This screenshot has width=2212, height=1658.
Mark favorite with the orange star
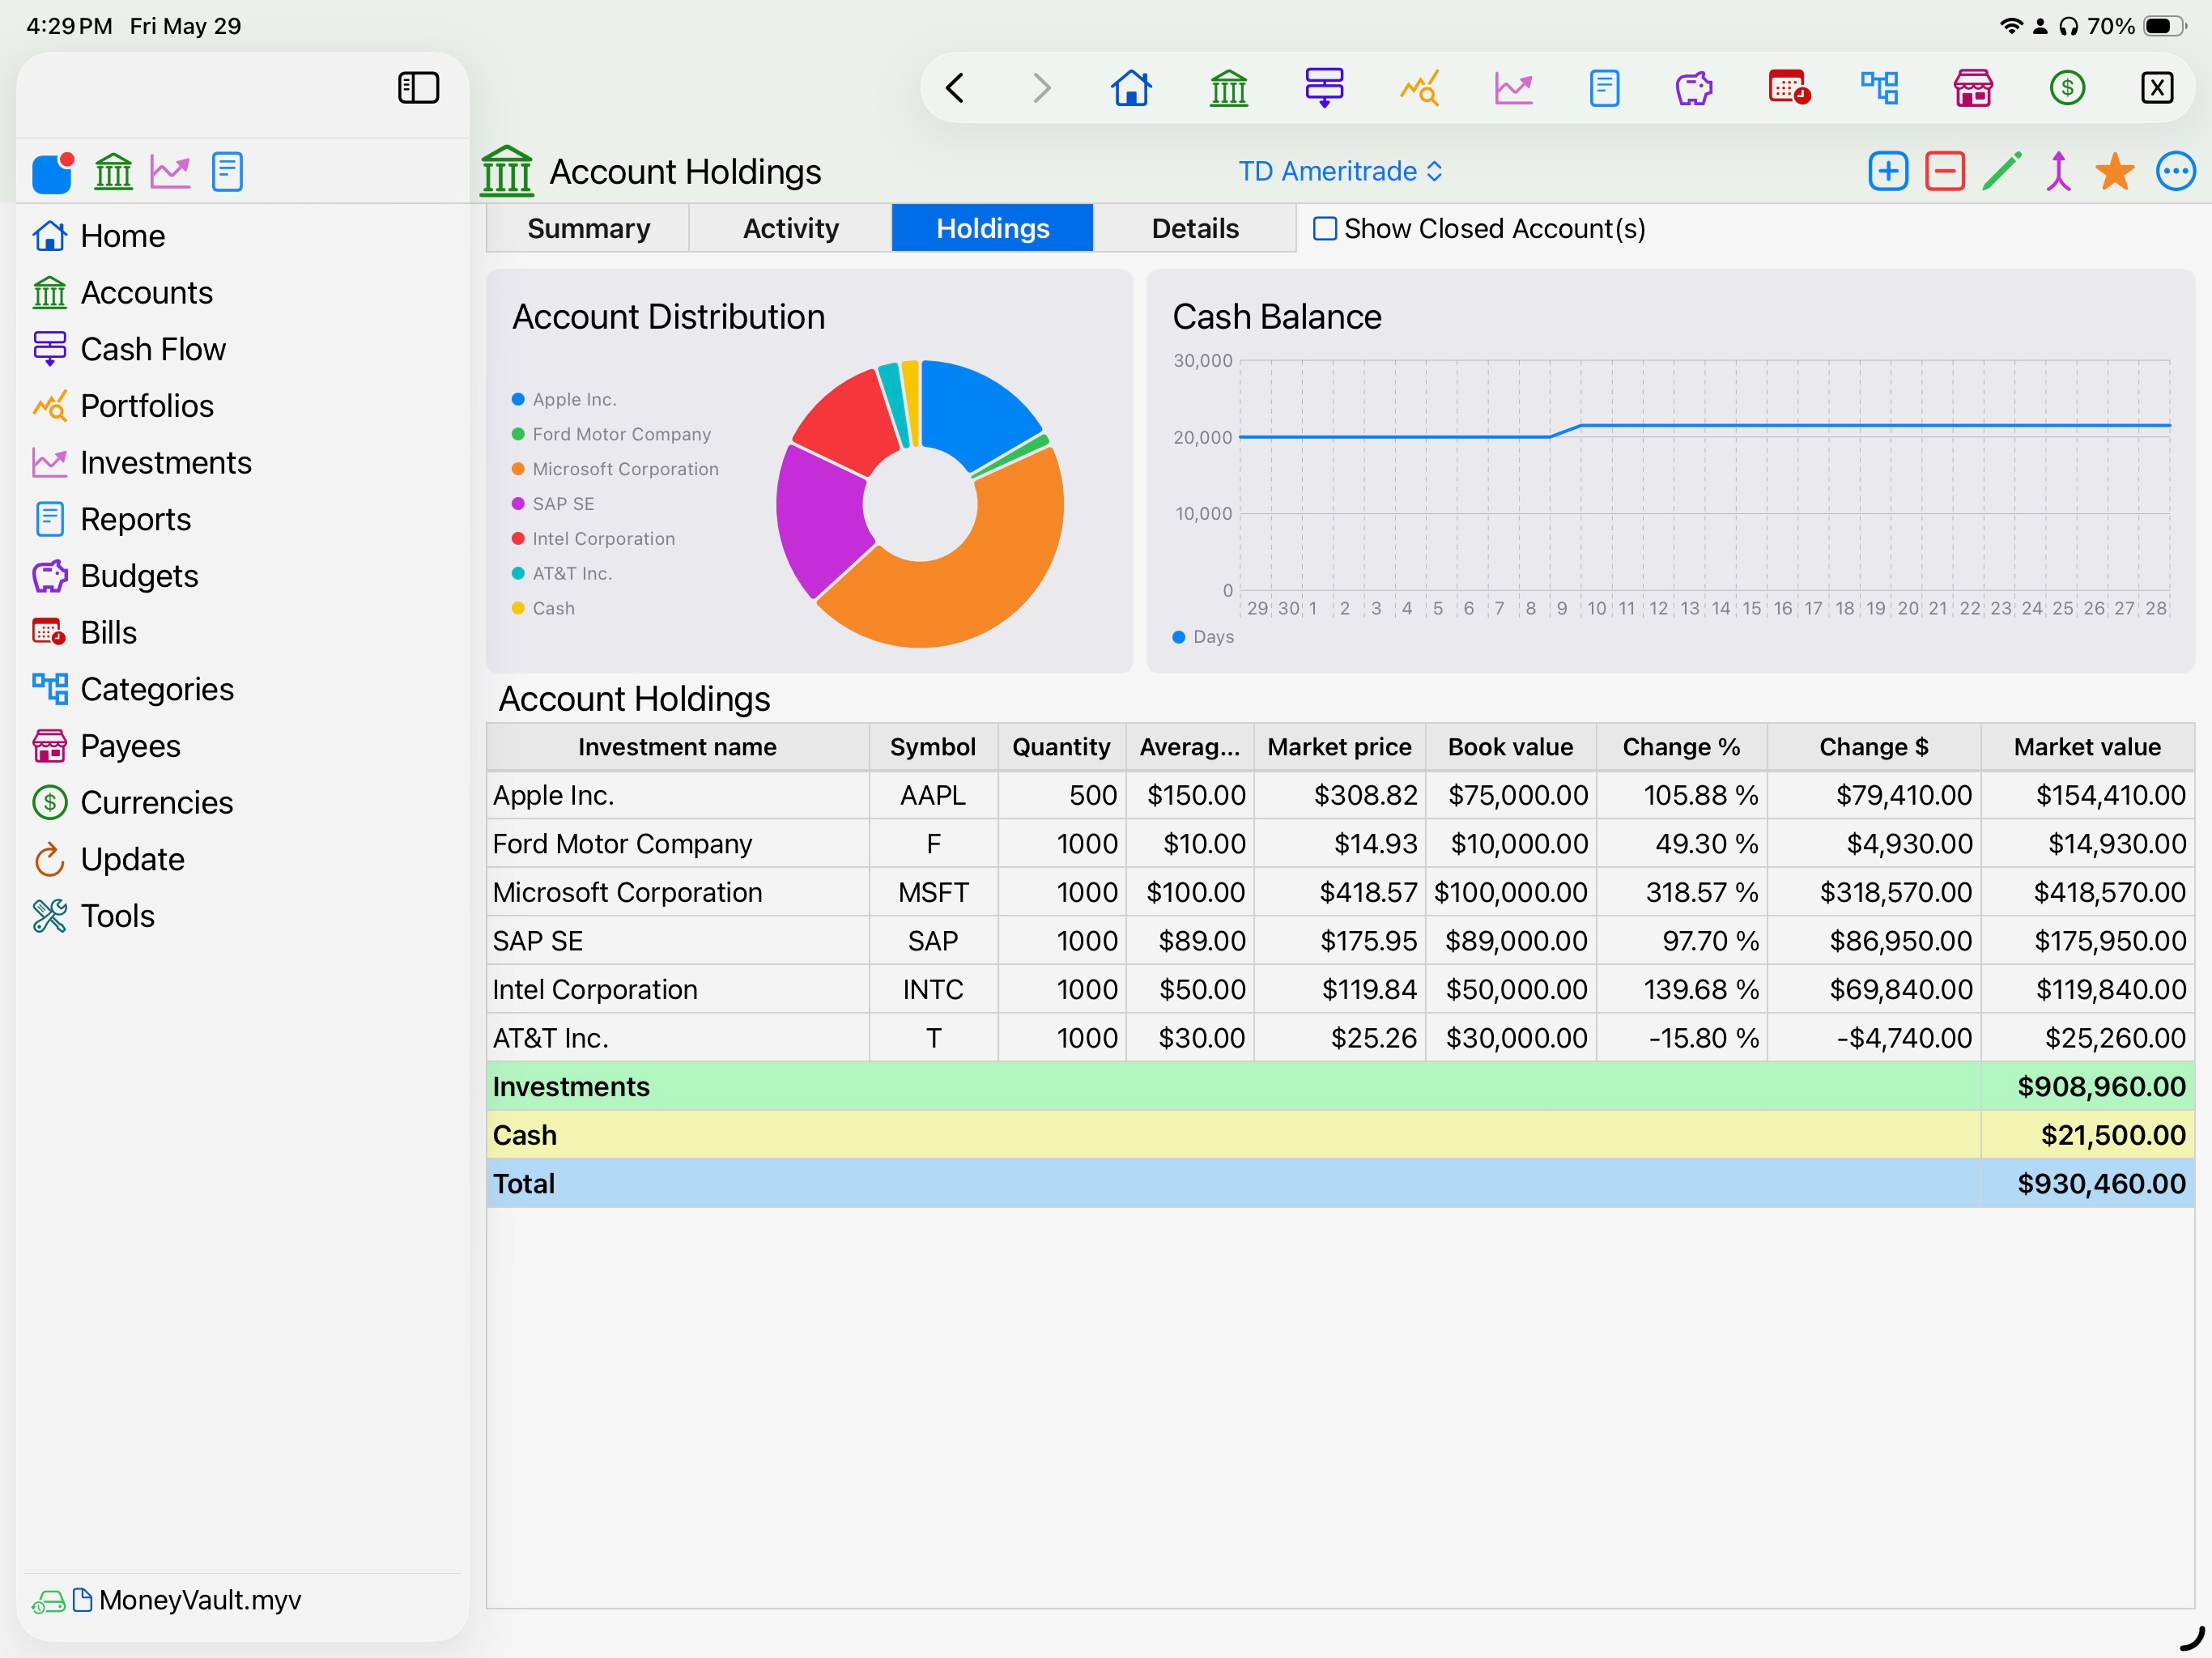(2115, 171)
